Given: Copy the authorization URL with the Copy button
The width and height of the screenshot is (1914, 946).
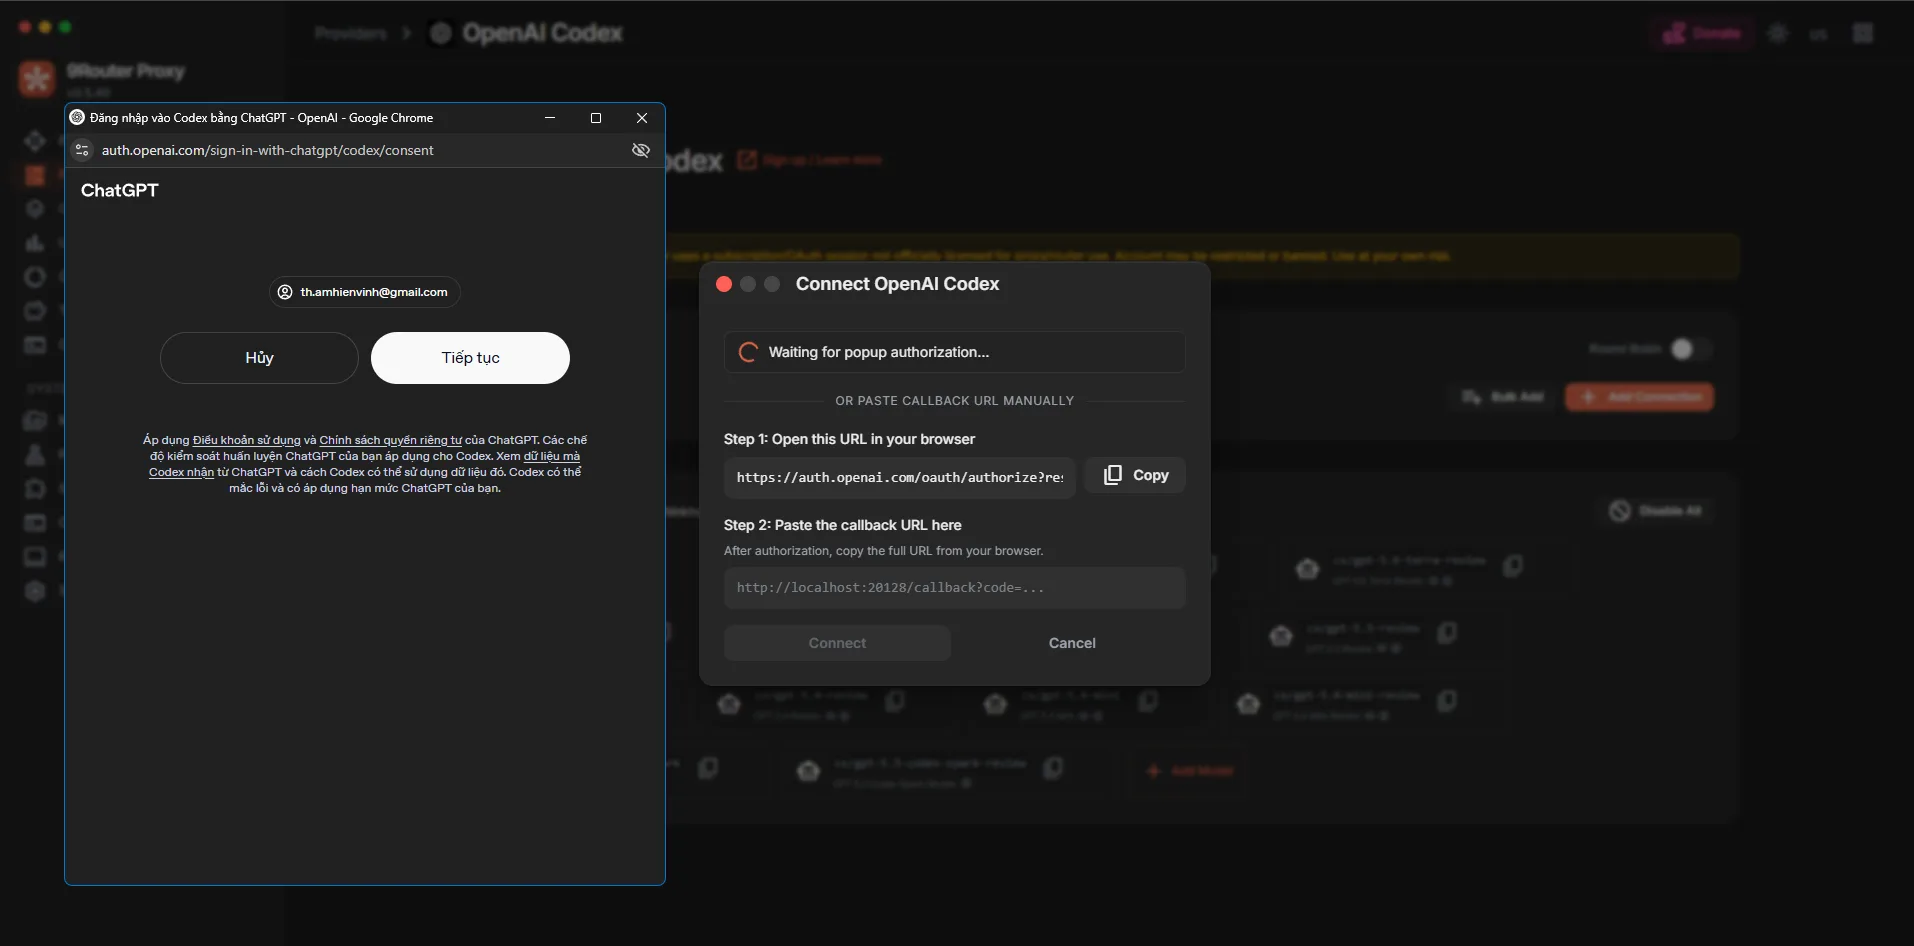Looking at the screenshot, I should 1135,475.
